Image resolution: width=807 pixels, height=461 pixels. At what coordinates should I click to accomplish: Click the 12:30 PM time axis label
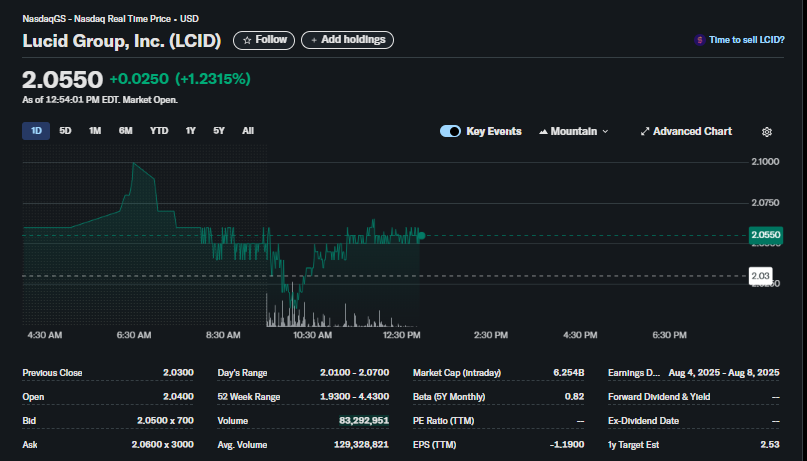(x=402, y=335)
